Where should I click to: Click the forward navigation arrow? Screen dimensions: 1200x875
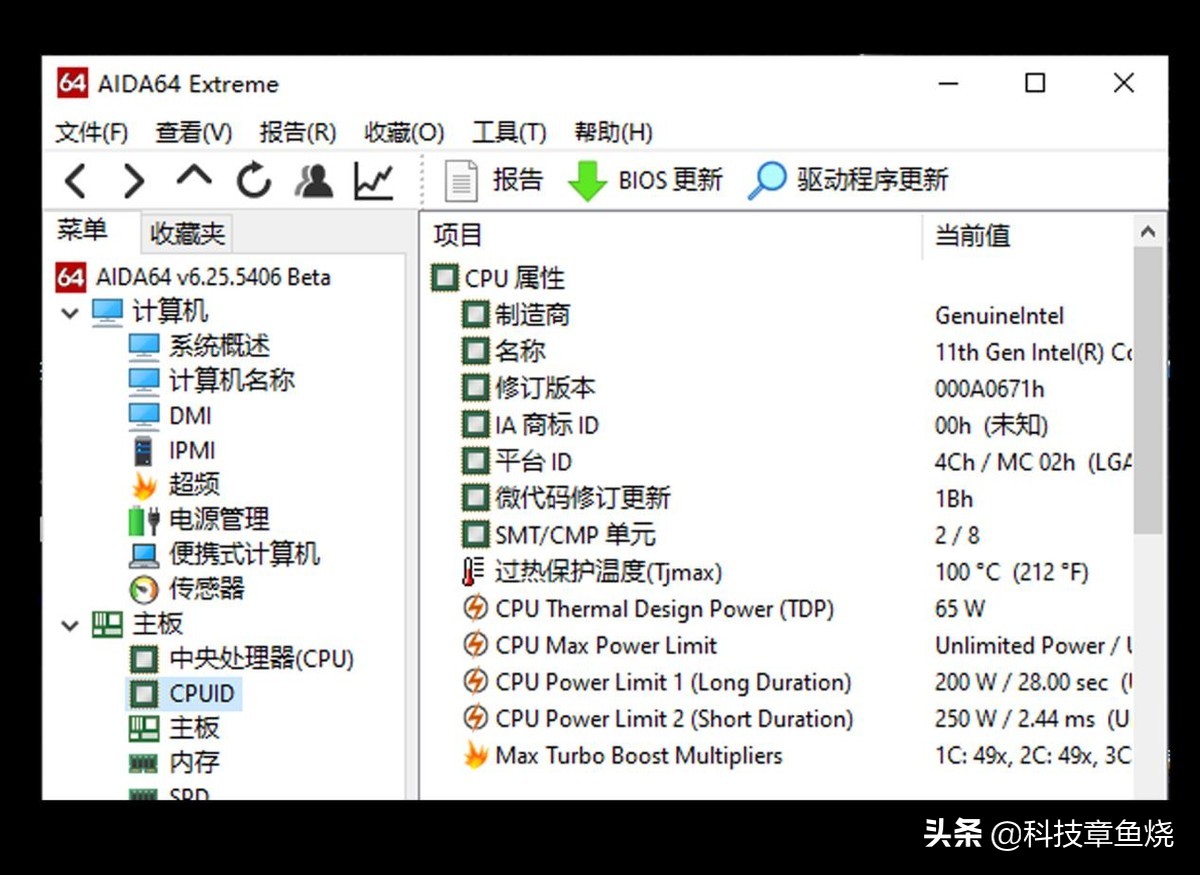pos(135,180)
